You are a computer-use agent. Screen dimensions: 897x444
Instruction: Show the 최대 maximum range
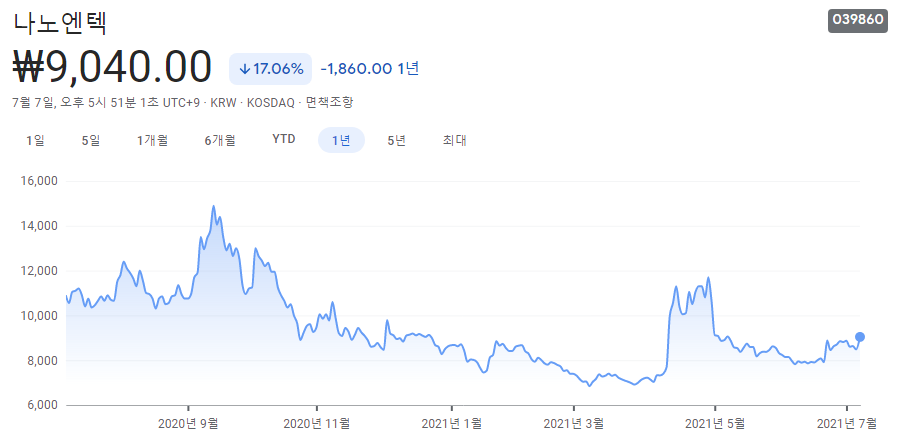point(454,140)
